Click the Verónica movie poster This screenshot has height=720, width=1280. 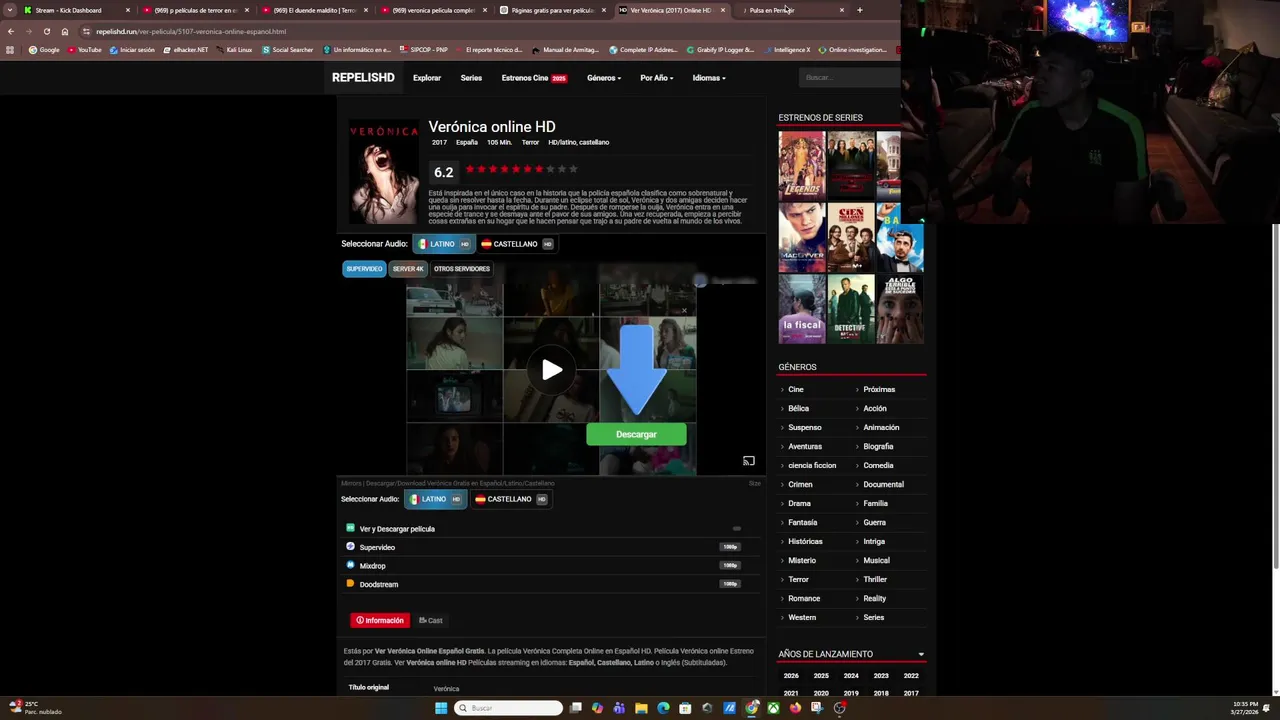[384, 172]
